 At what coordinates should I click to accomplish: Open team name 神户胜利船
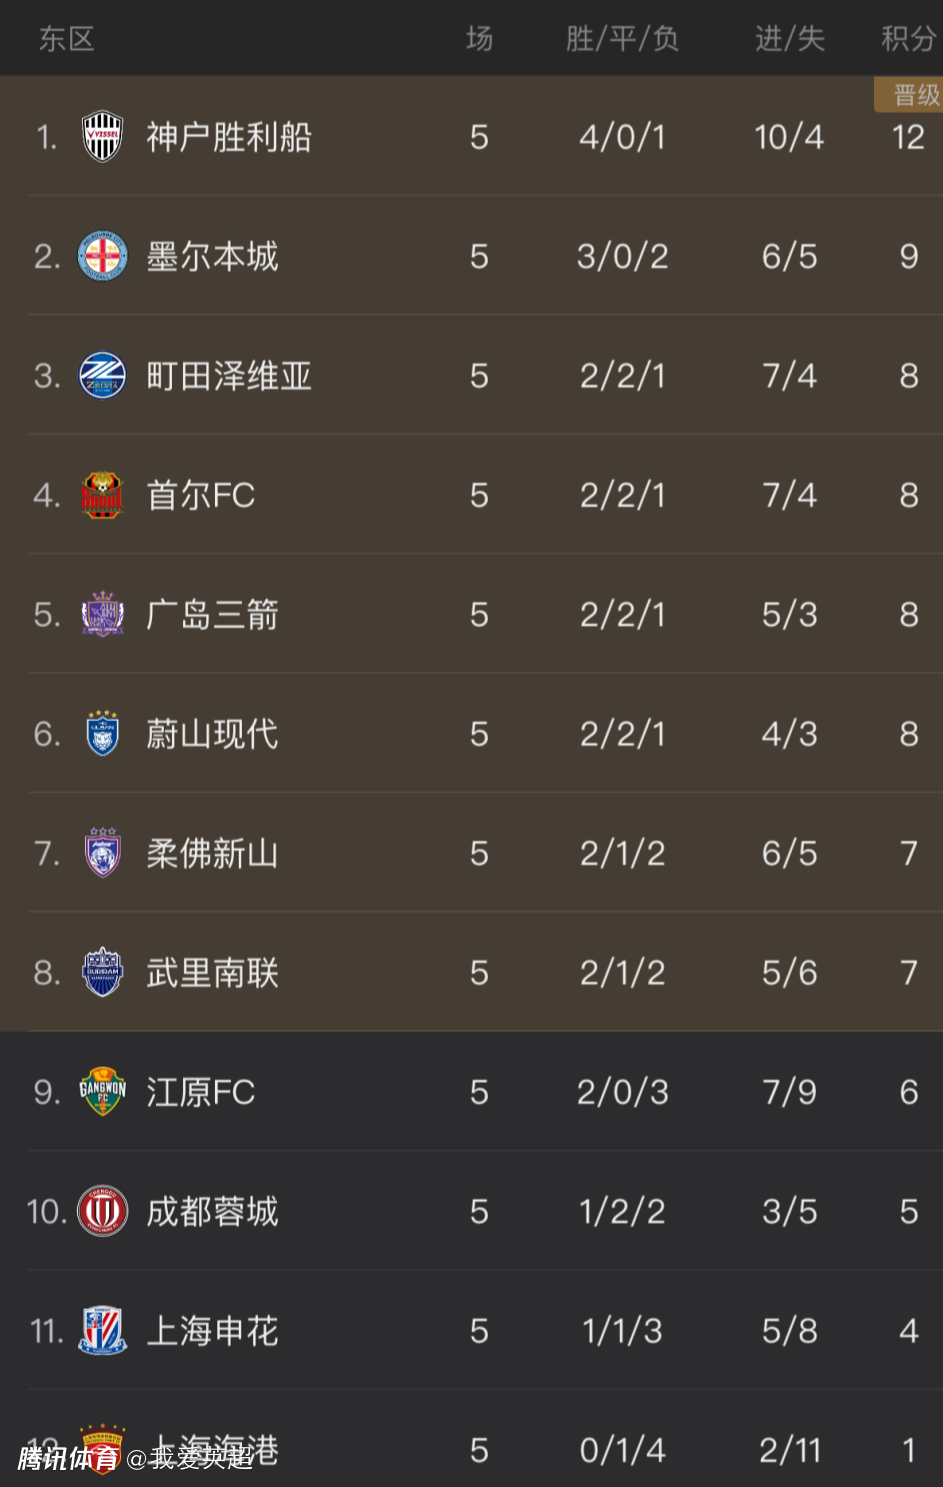229,137
